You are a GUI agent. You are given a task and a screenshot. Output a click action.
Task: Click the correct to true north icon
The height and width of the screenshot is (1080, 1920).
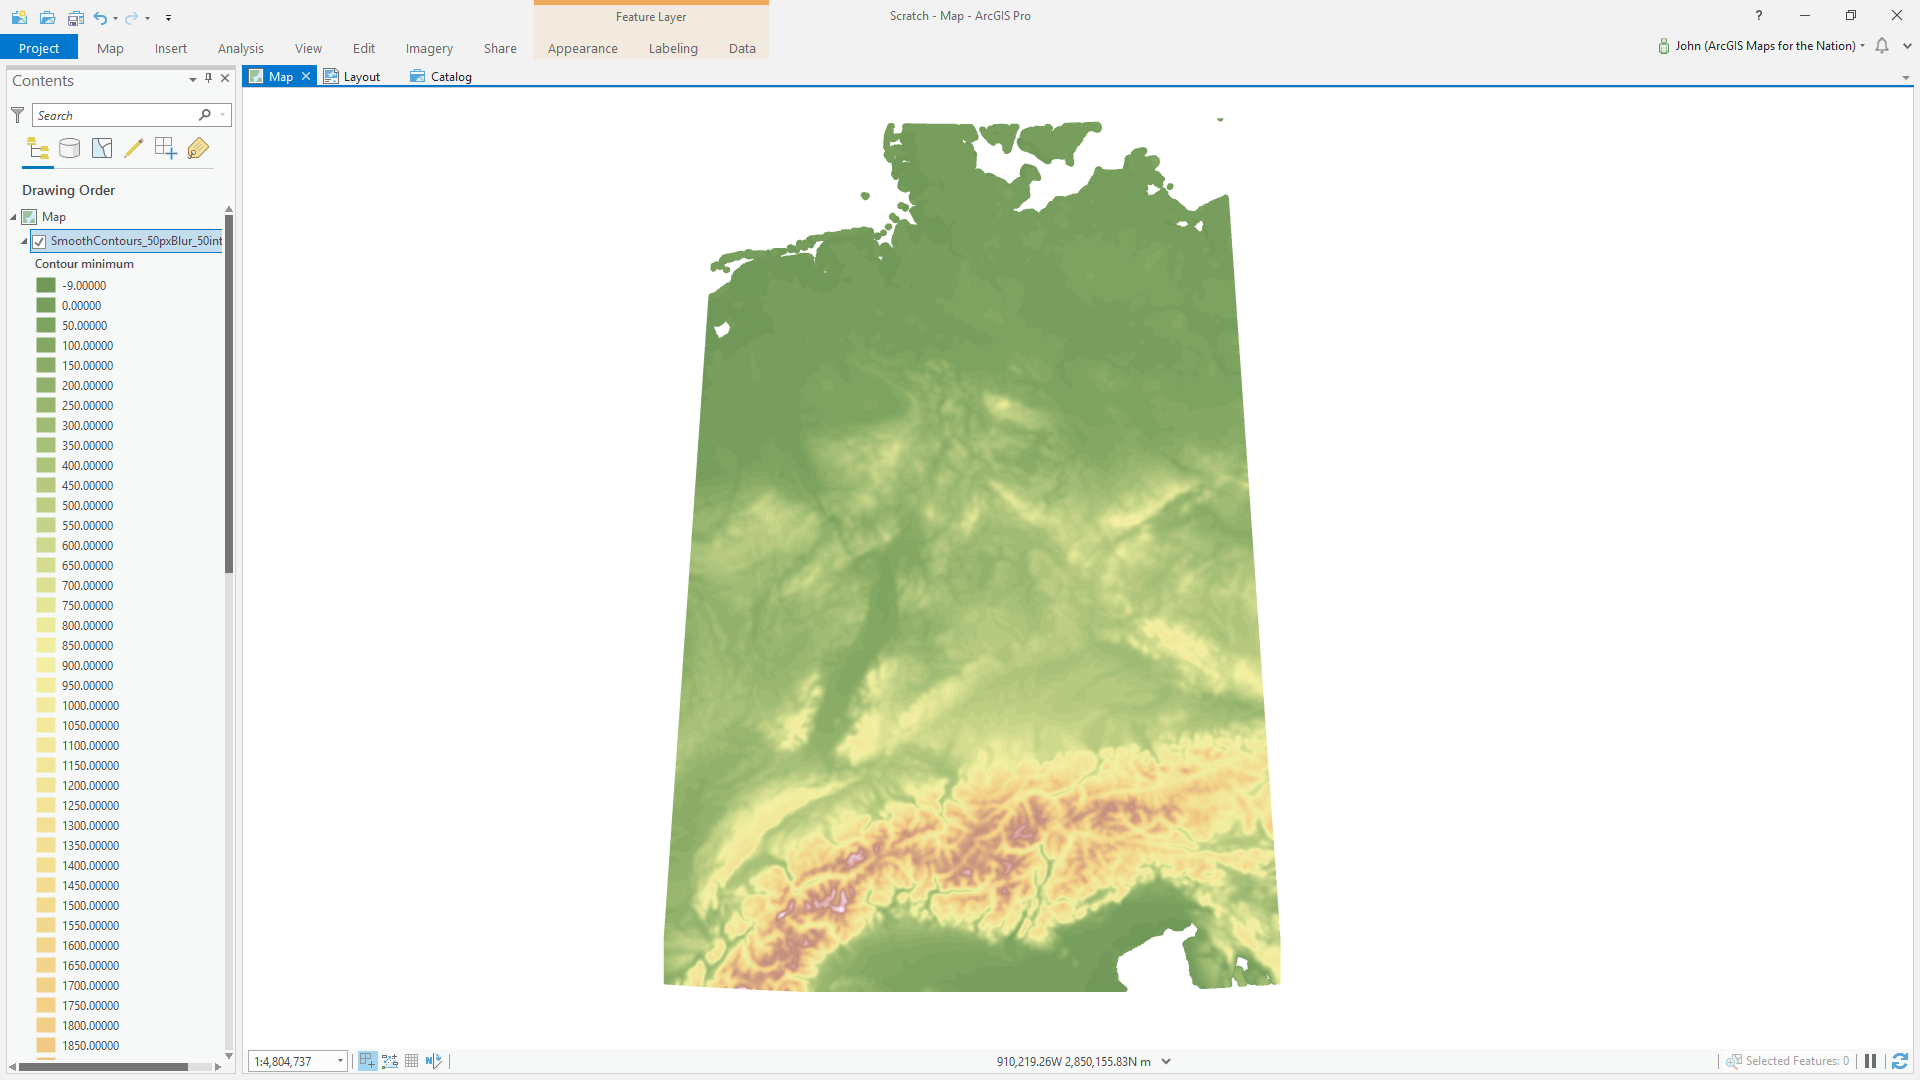point(433,1061)
